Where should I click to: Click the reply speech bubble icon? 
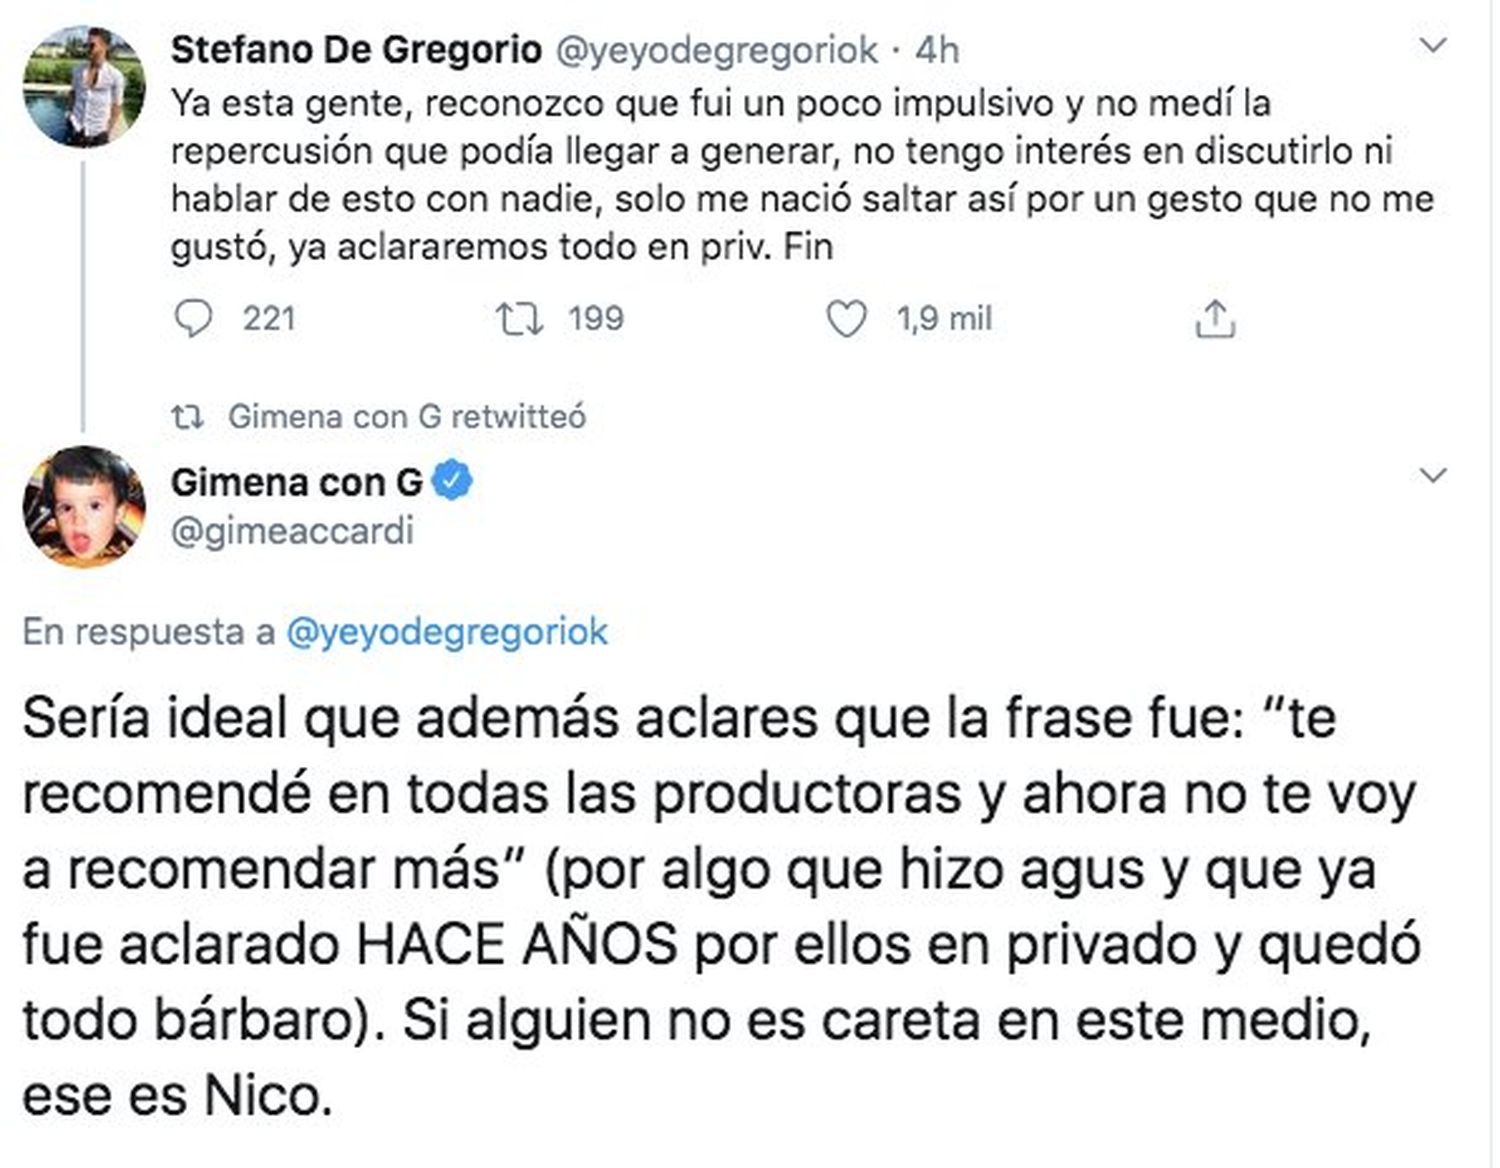coord(192,319)
